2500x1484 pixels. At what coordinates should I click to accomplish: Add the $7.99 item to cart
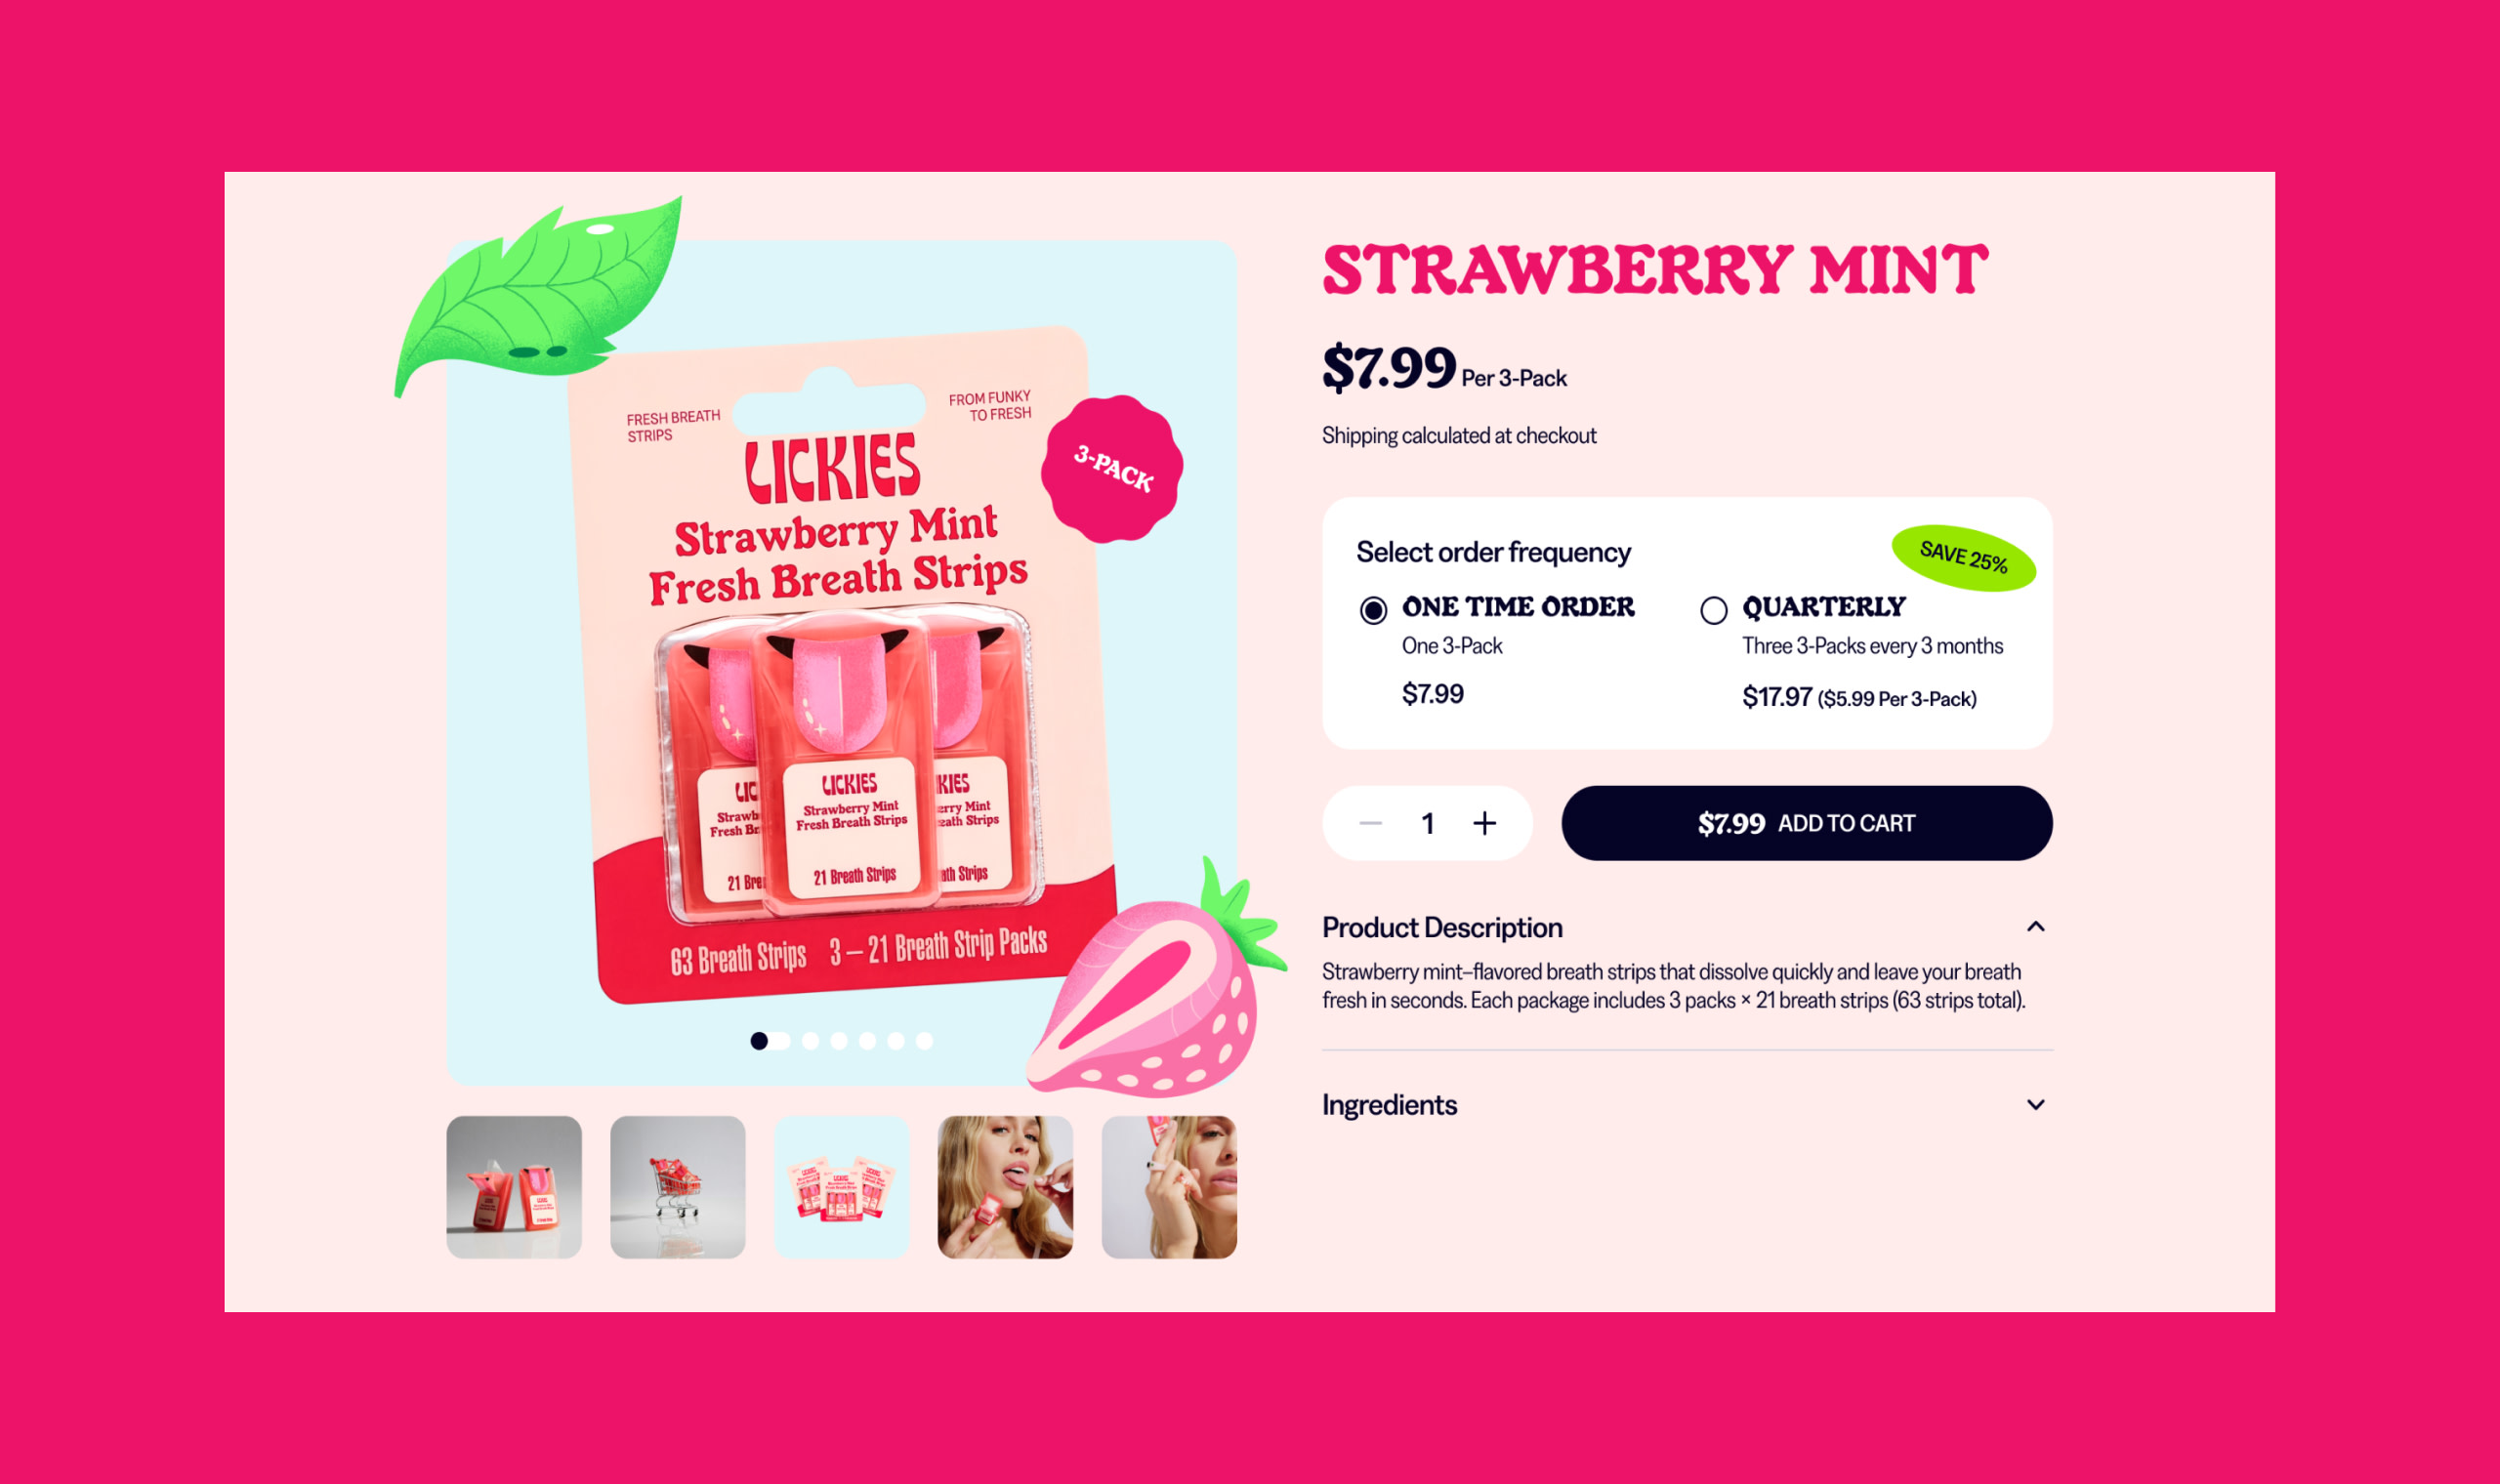[x=1807, y=823]
